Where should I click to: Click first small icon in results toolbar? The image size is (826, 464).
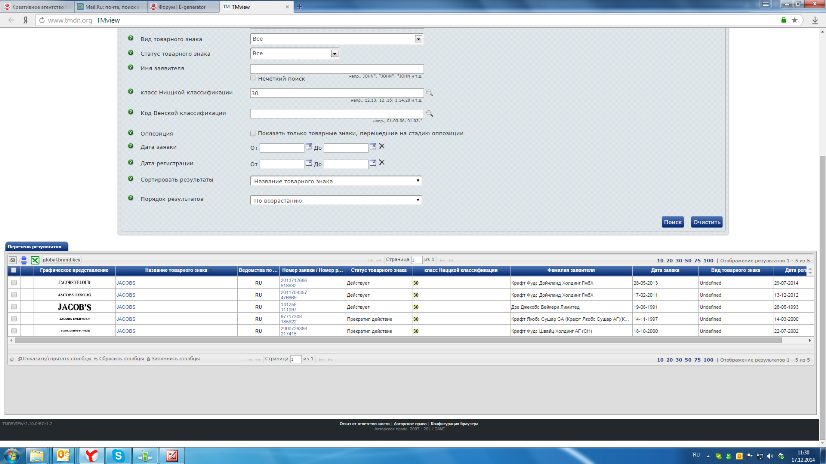pyautogui.click(x=13, y=260)
